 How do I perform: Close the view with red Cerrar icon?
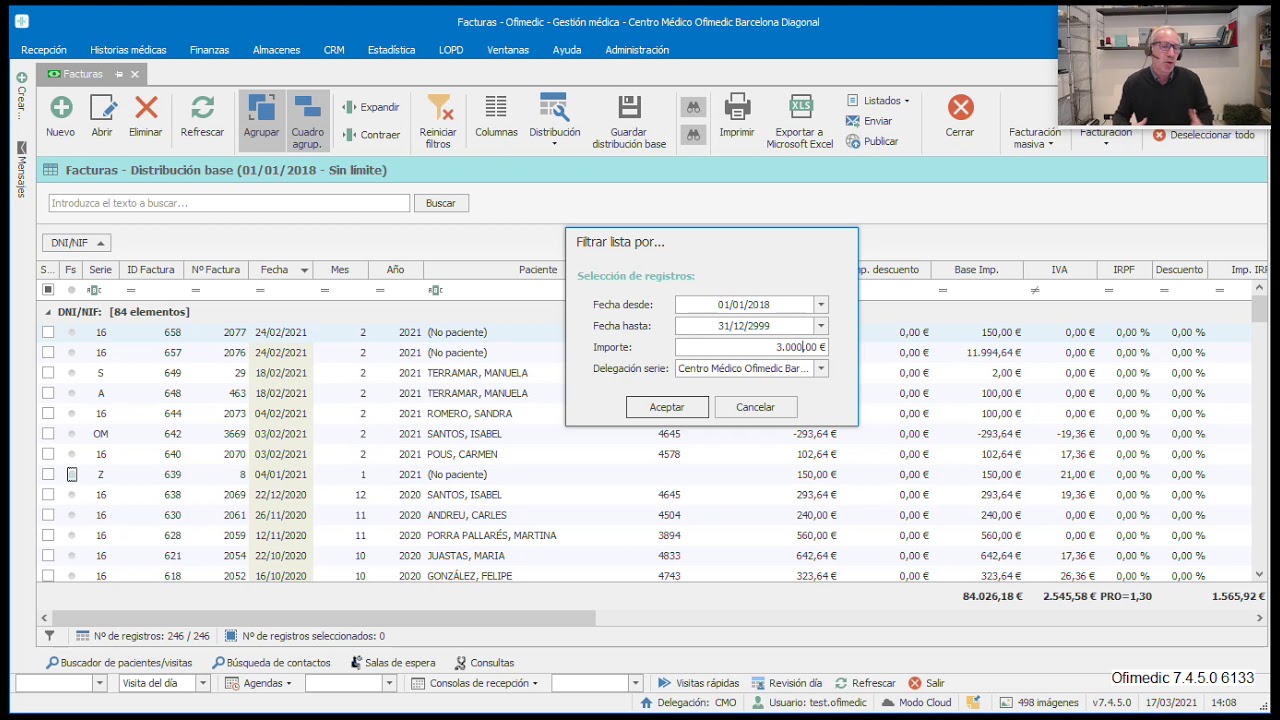coord(960,107)
